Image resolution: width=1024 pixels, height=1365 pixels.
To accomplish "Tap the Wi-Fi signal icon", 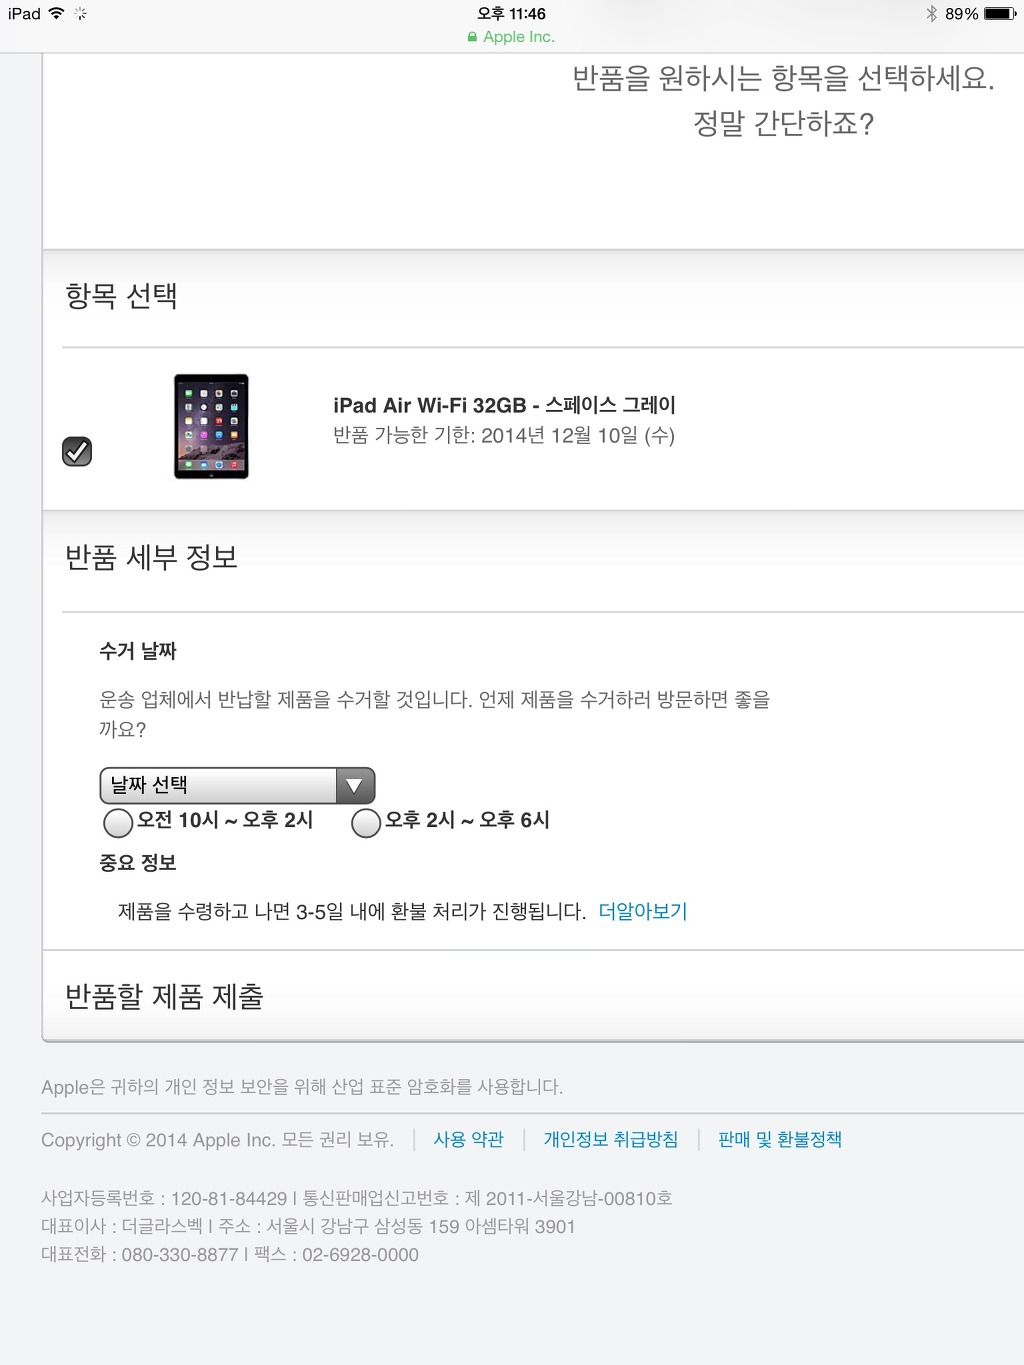I will [56, 13].
